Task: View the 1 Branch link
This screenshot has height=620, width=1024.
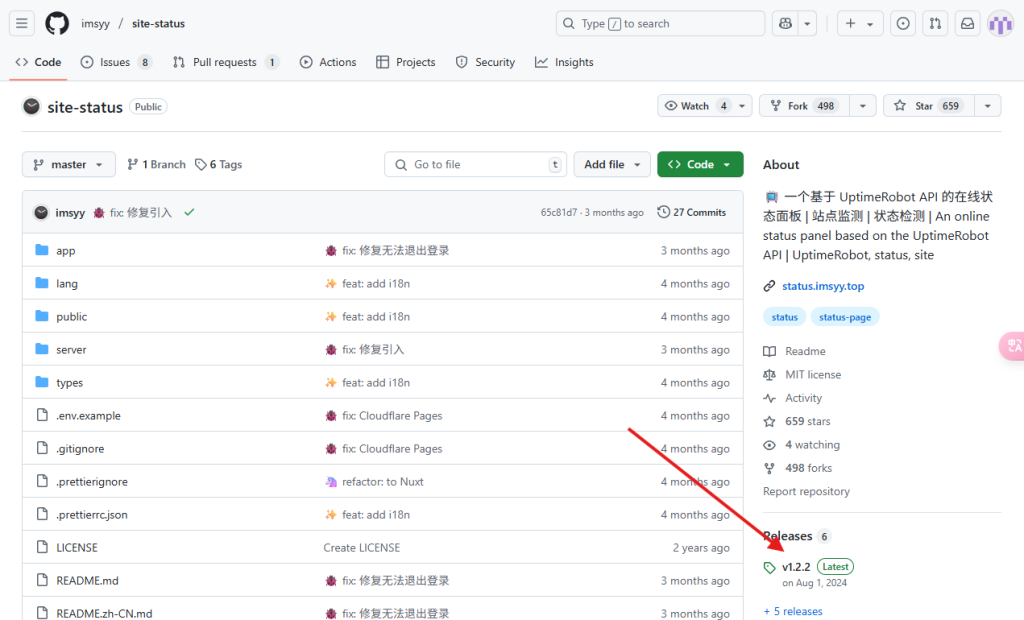Action: click(156, 165)
